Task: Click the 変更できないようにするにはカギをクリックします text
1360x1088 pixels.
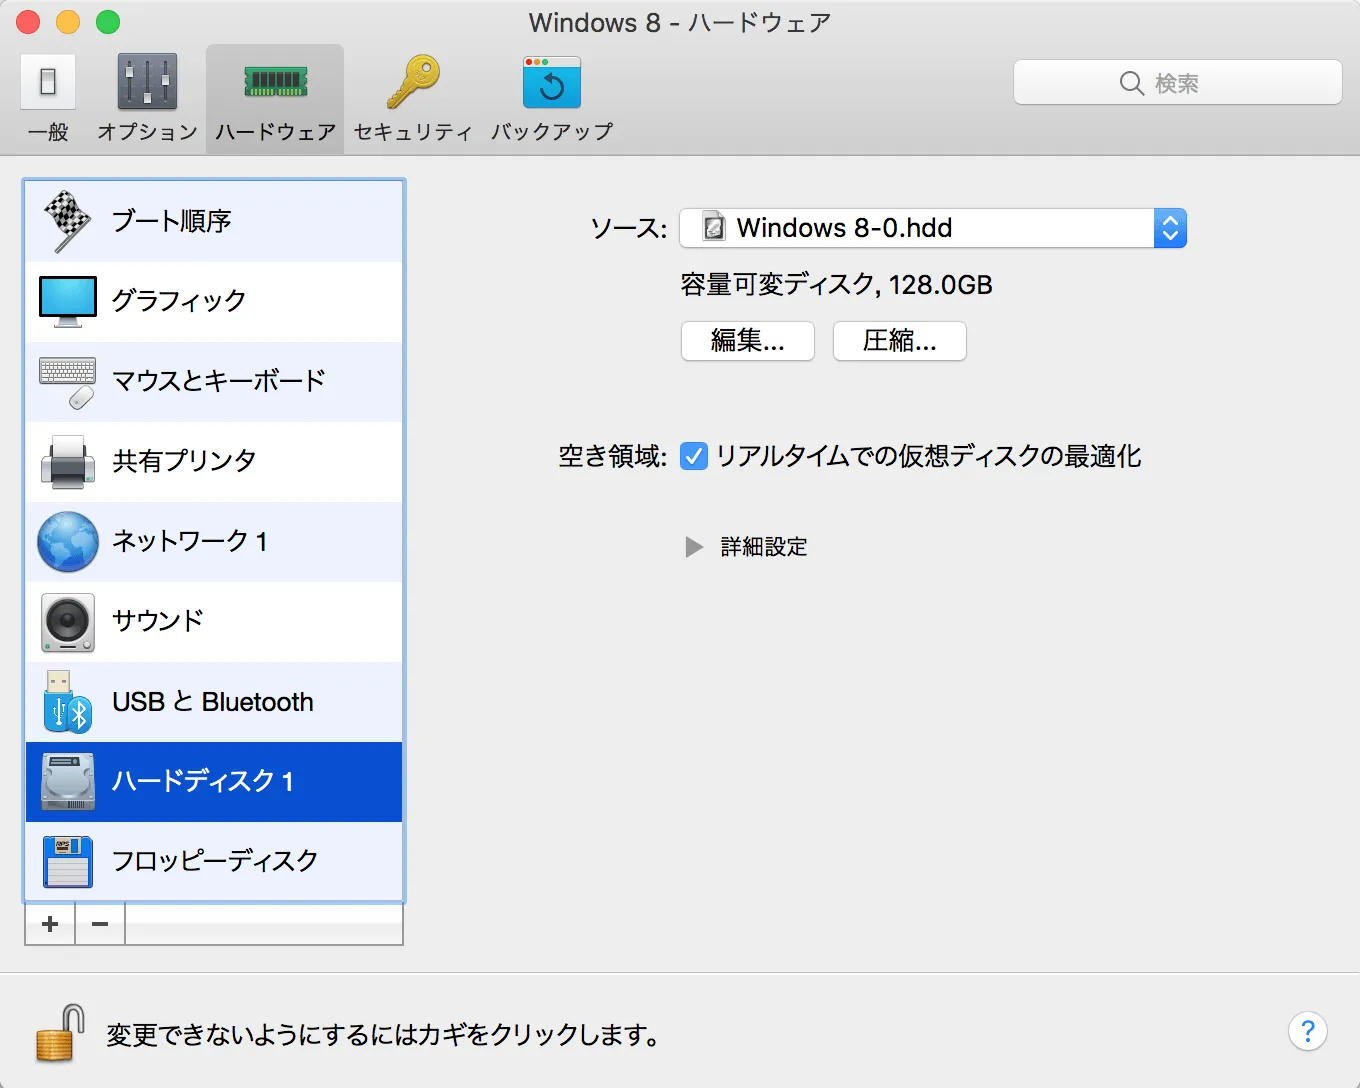Action: [382, 1035]
